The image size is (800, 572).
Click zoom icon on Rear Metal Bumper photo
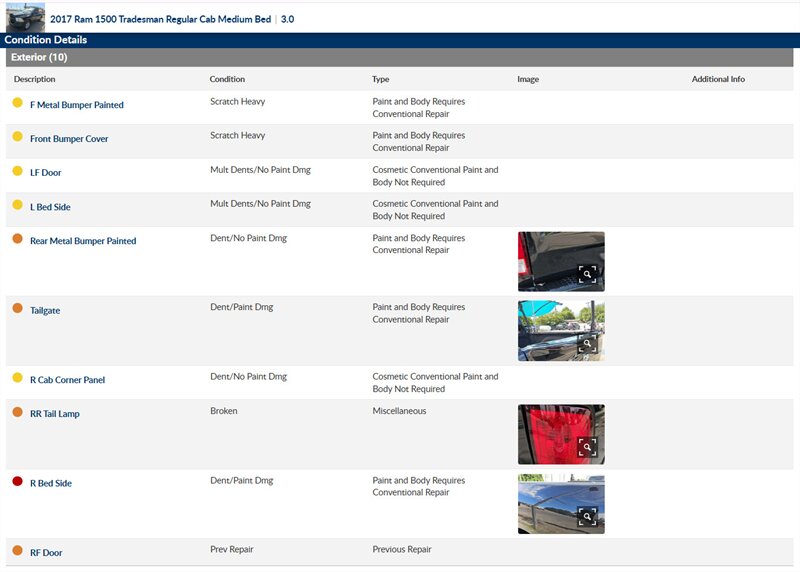[587, 274]
